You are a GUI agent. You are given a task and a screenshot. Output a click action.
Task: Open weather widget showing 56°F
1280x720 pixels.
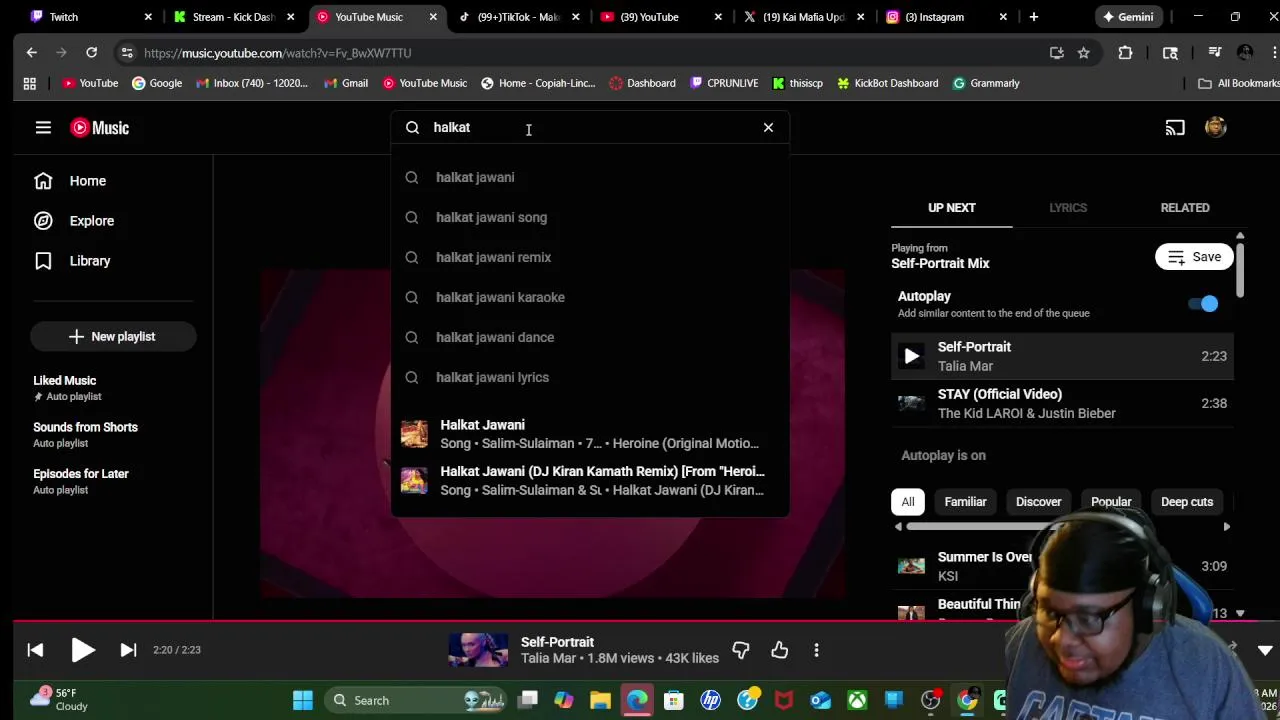60,700
